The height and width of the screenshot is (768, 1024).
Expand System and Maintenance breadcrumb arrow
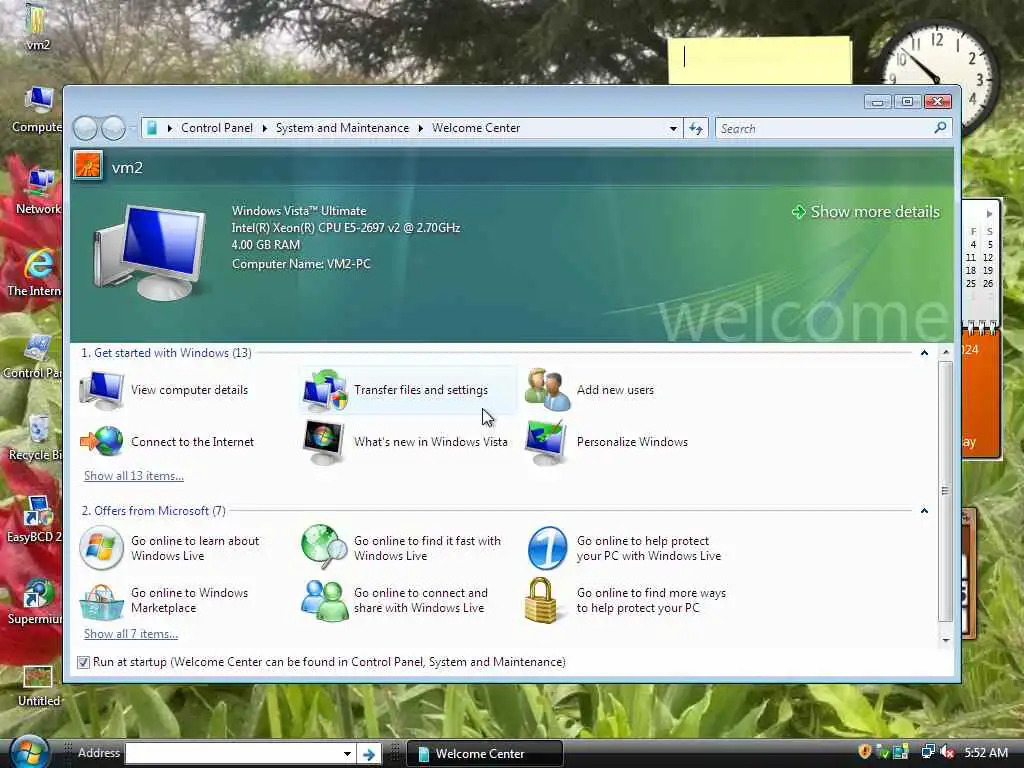click(421, 128)
